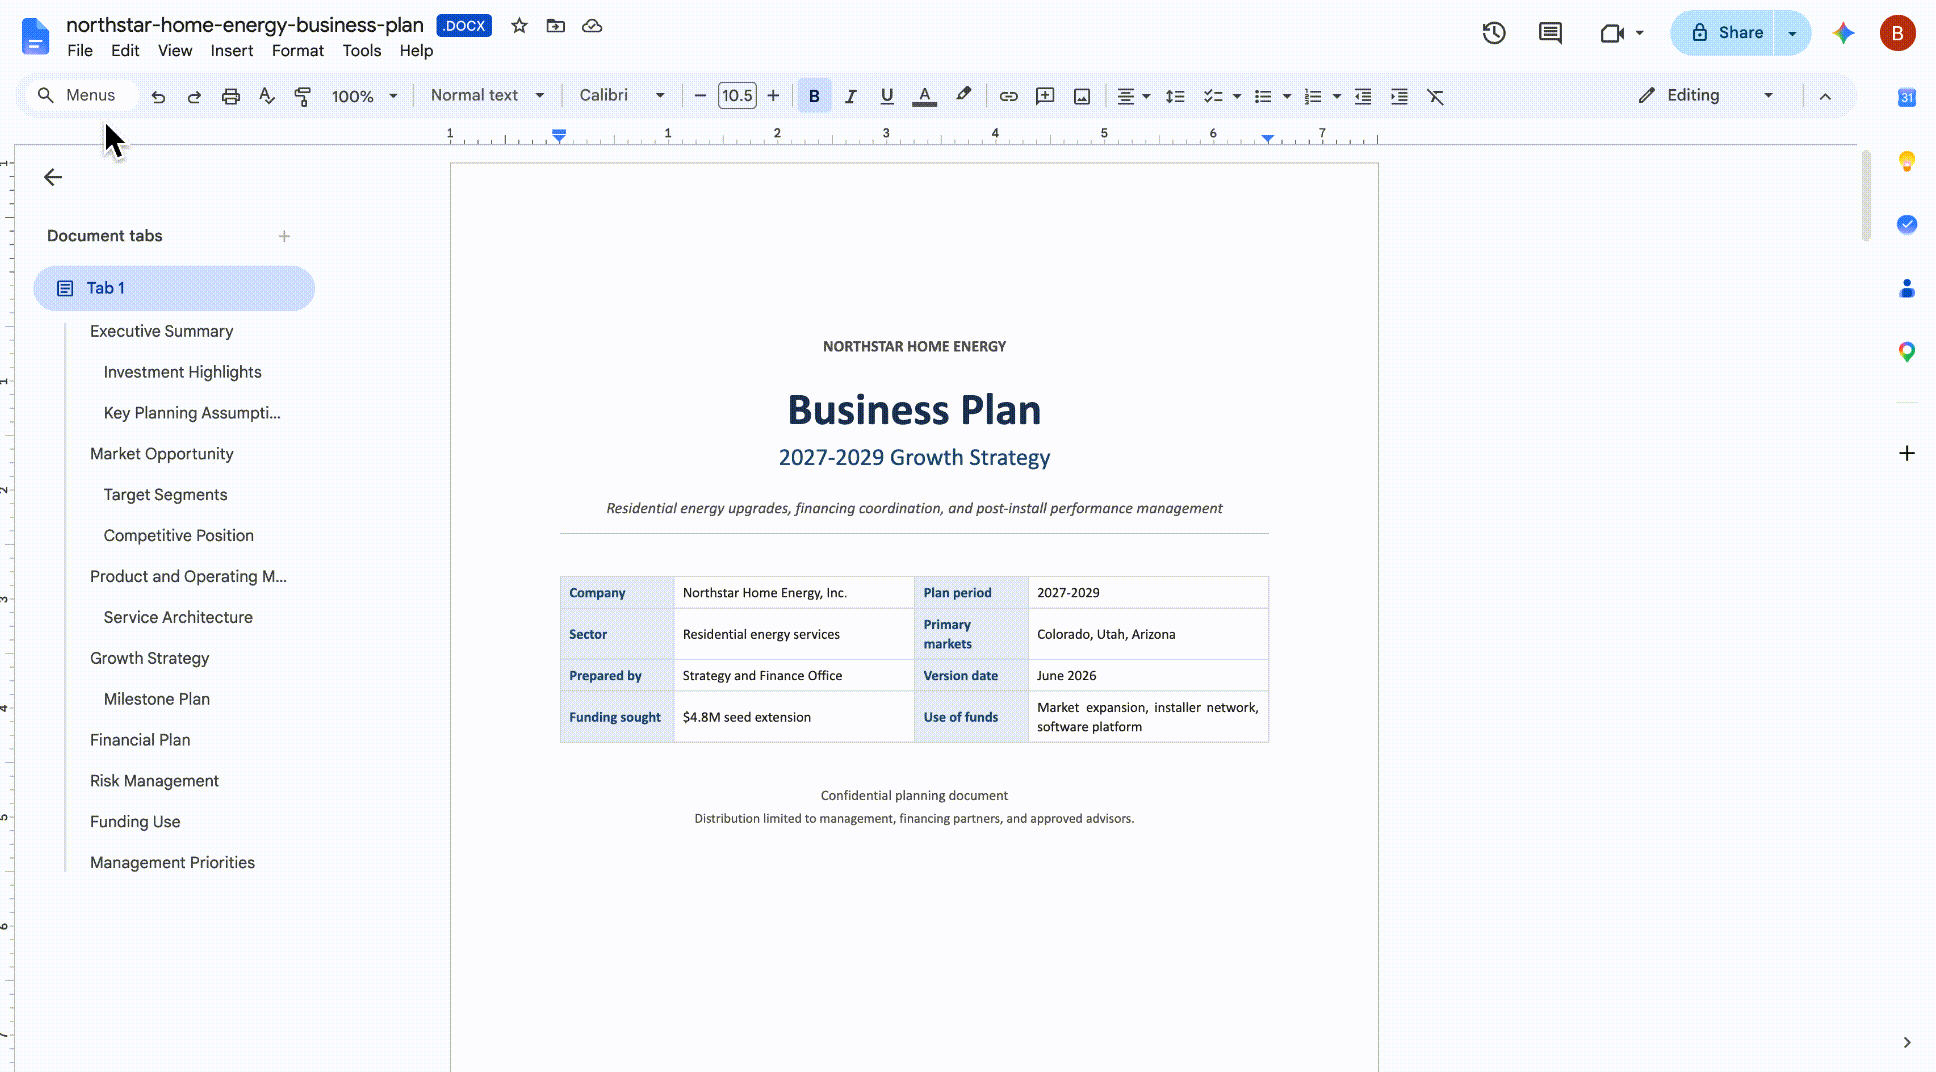The width and height of the screenshot is (1936, 1072).
Task: Open the Calibri font dropdown
Action: (622, 95)
